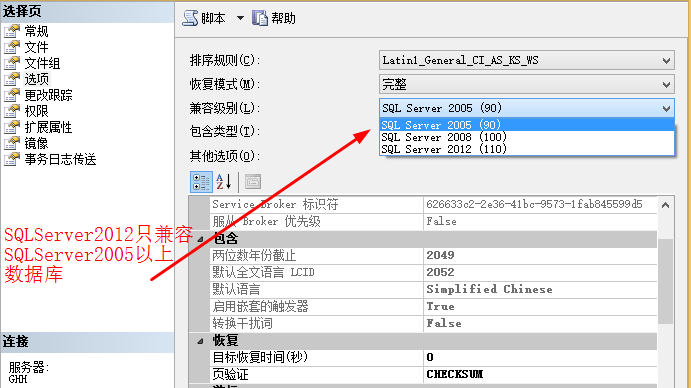
Task: Open the 恢复模式 recovery model dropdown
Action: [x=527, y=84]
